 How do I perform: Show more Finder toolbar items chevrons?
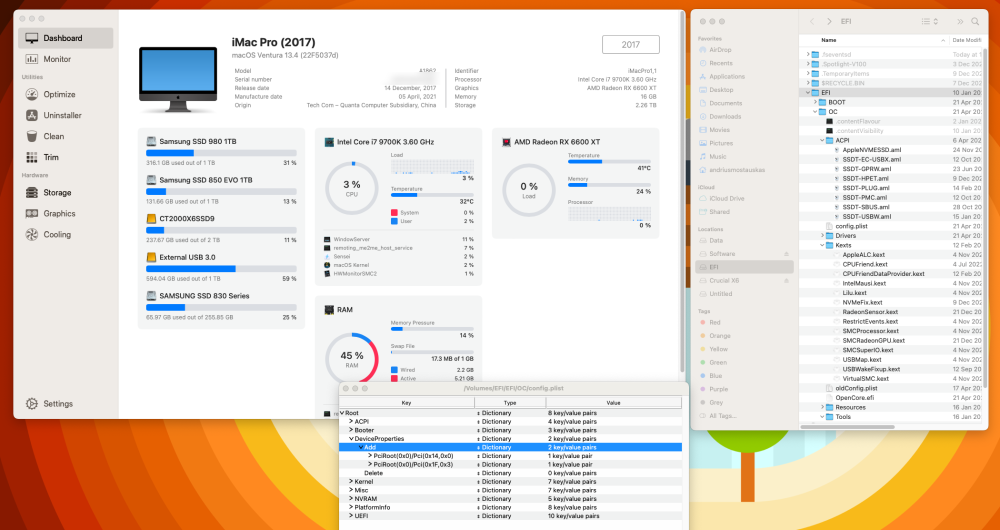(960, 22)
